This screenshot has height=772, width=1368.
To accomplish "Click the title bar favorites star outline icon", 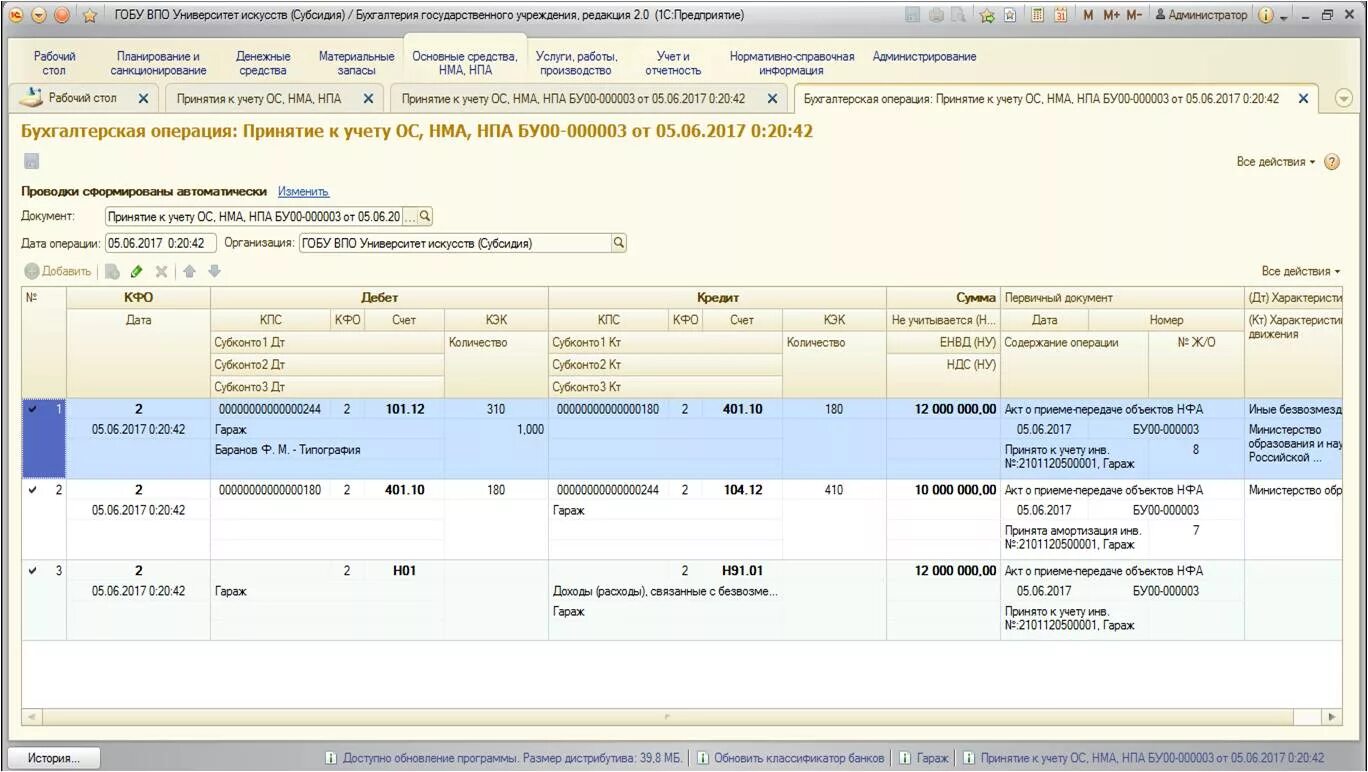I will 89,15.
